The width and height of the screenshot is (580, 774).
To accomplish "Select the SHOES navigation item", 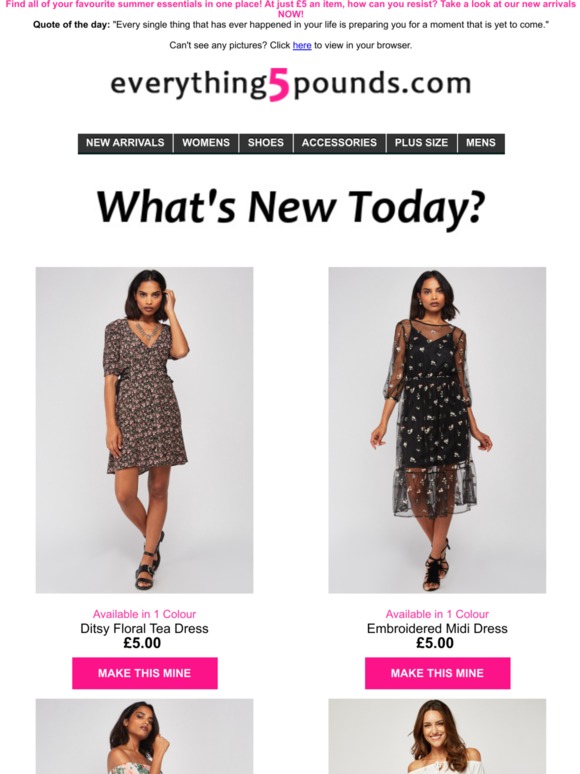I will 266,143.
